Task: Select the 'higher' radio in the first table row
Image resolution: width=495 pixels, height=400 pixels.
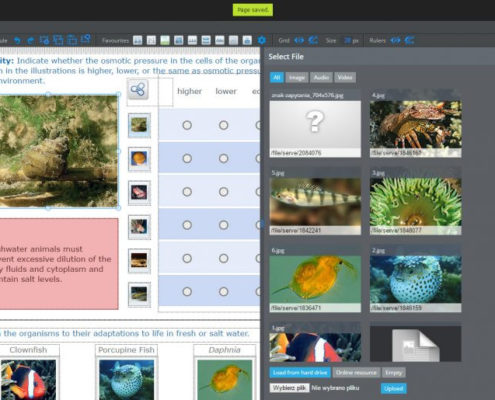Action: tap(187, 125)
